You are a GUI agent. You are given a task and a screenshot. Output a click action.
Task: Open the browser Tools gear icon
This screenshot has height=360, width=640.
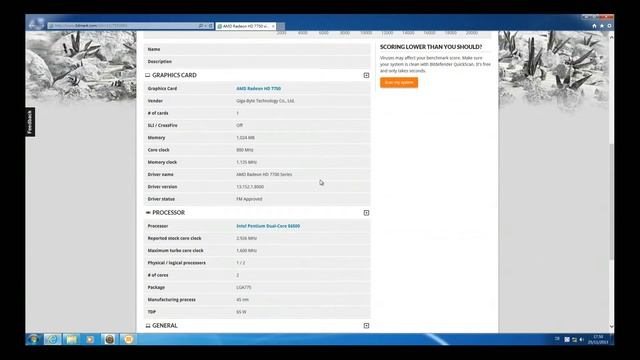tap(609, 26)
